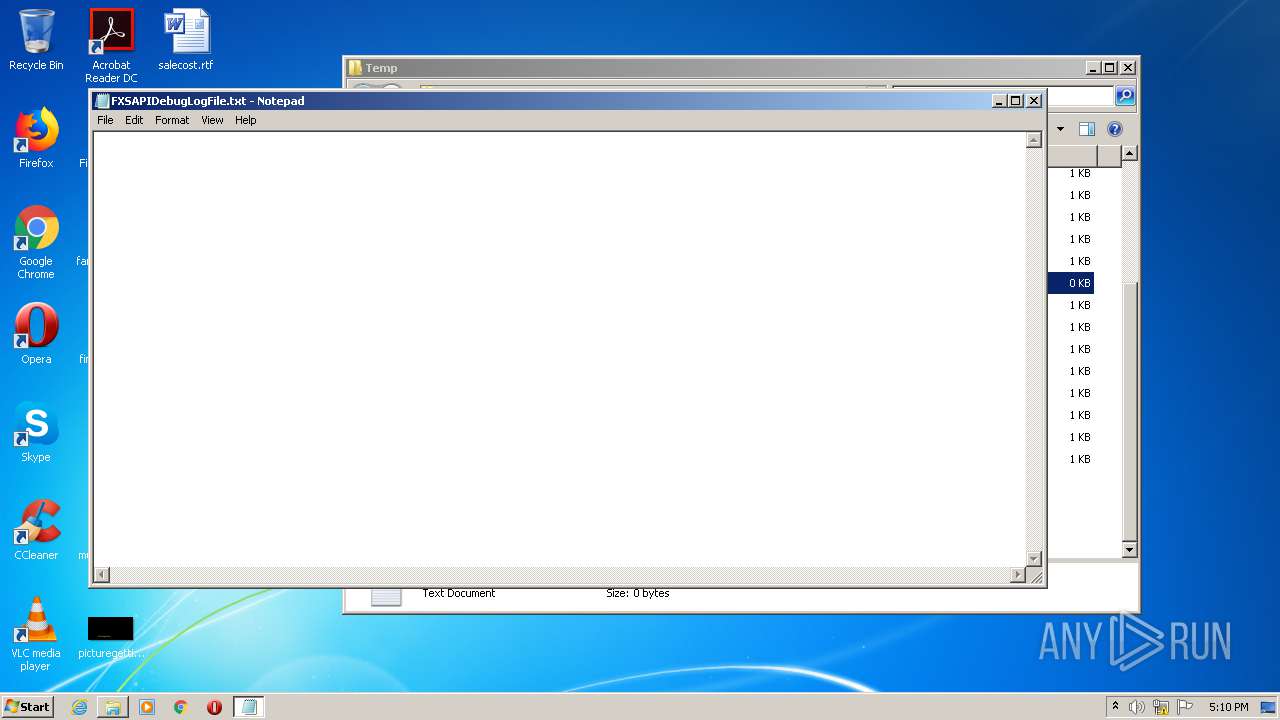Screen dimensions: 1280x720
Task: Click the text file icon in details pane
Action: click(386, 597)
